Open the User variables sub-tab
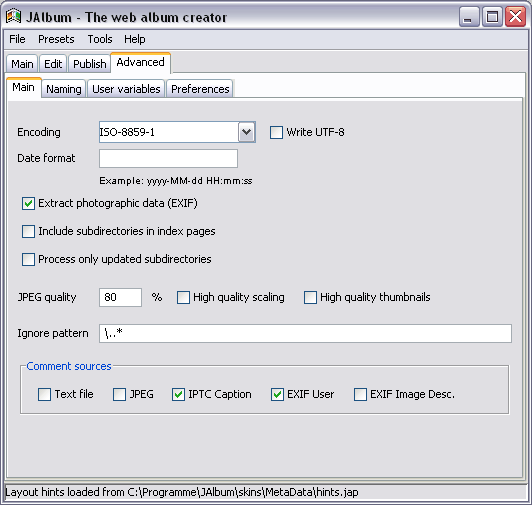Screen dimensions: 532x505 126,89
